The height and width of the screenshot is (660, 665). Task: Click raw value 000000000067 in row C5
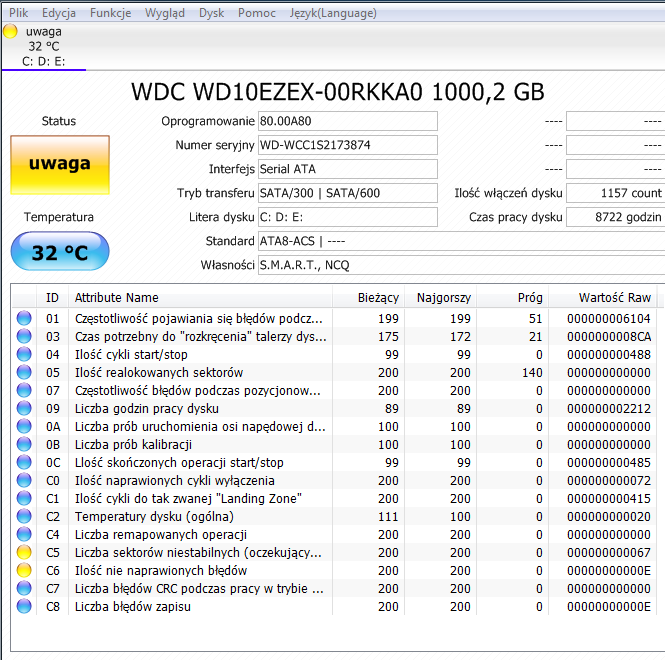(609, 553)
